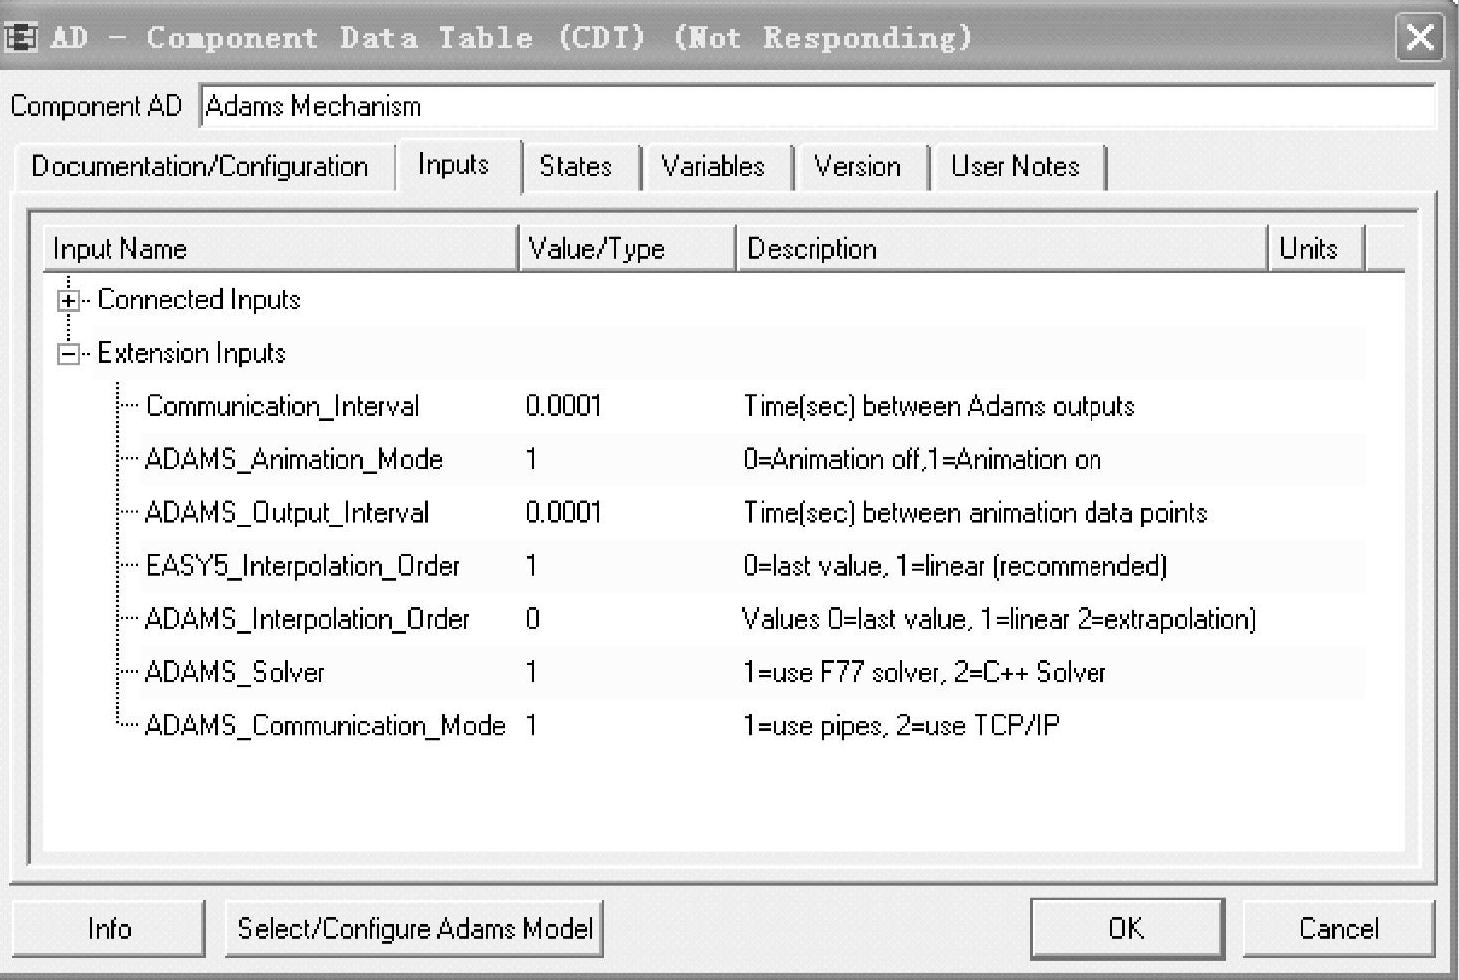Open the User Notes tab
Image resolution: width=1459 pixels, height=980 pixels.
(x=1015, y=166)
